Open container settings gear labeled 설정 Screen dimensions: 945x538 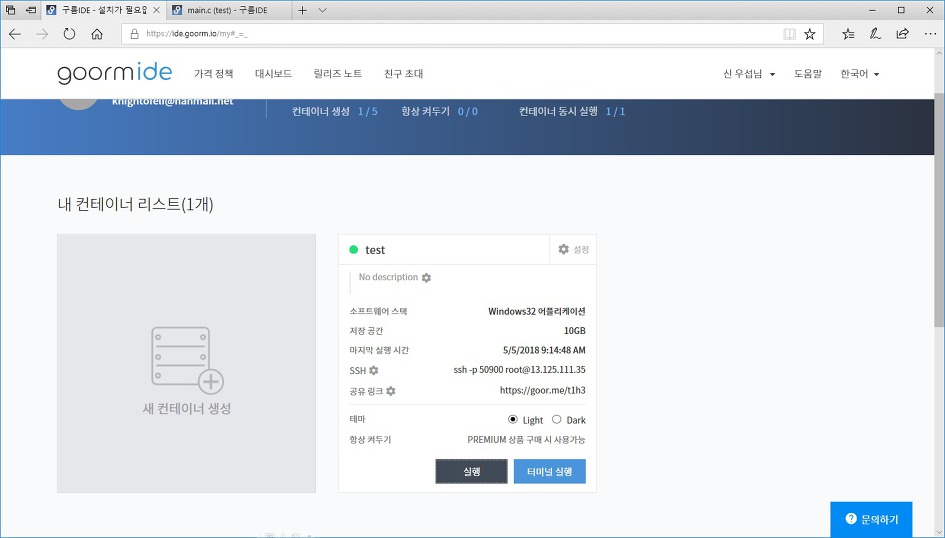click(x=573, y=249)
